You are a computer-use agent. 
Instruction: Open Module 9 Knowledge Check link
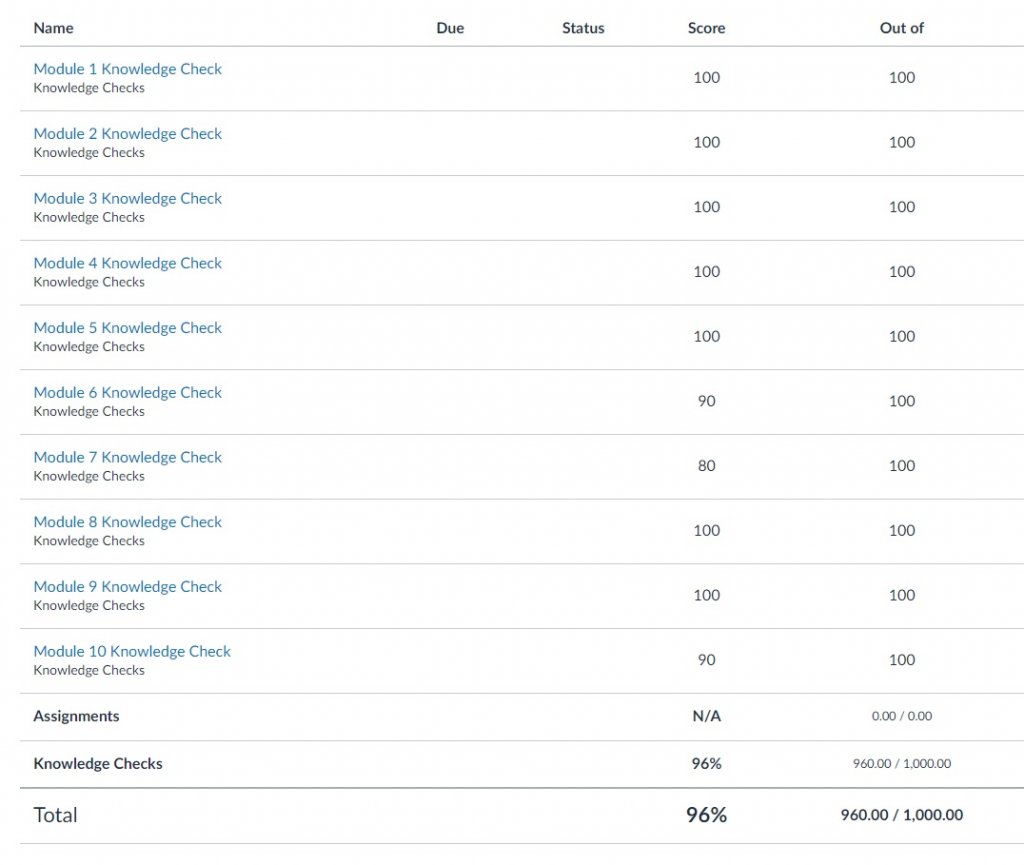click(127, 586)
